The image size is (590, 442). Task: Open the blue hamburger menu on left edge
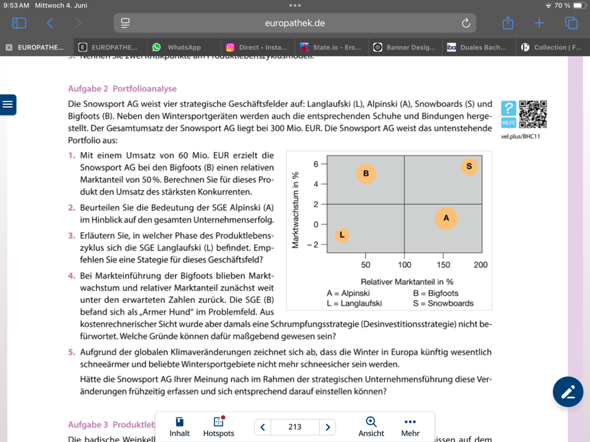[x=8, y=105]
